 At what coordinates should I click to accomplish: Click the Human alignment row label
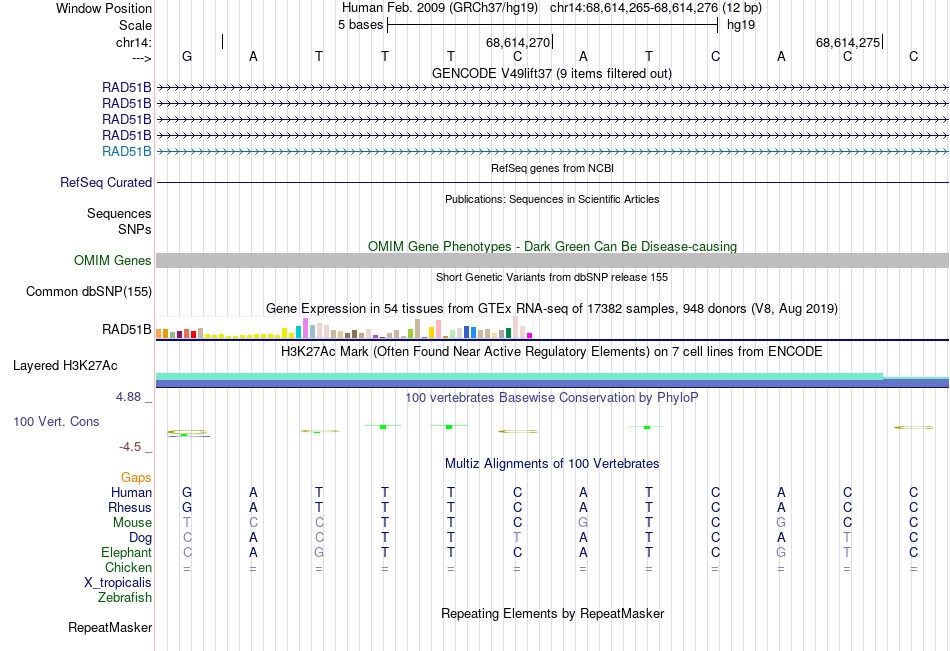click(131, 492)
